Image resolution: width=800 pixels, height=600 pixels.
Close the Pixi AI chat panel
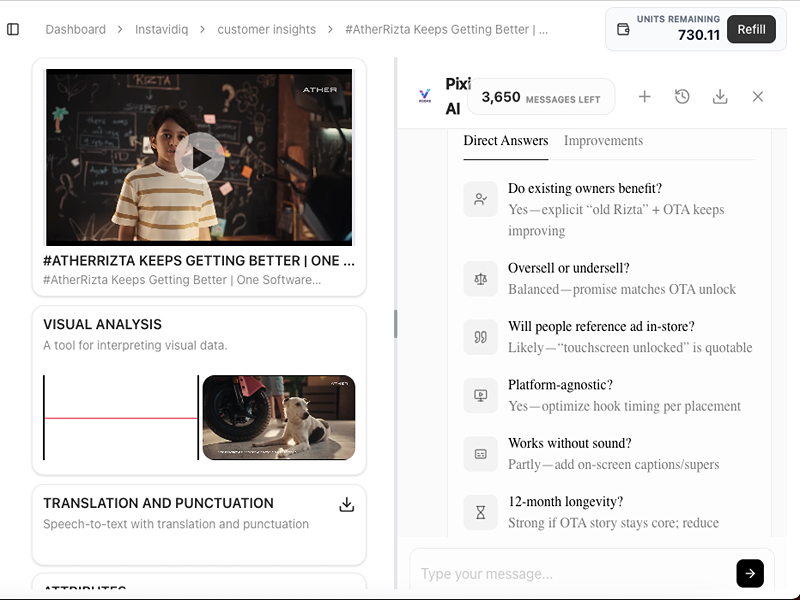click(x=757, y=96)
